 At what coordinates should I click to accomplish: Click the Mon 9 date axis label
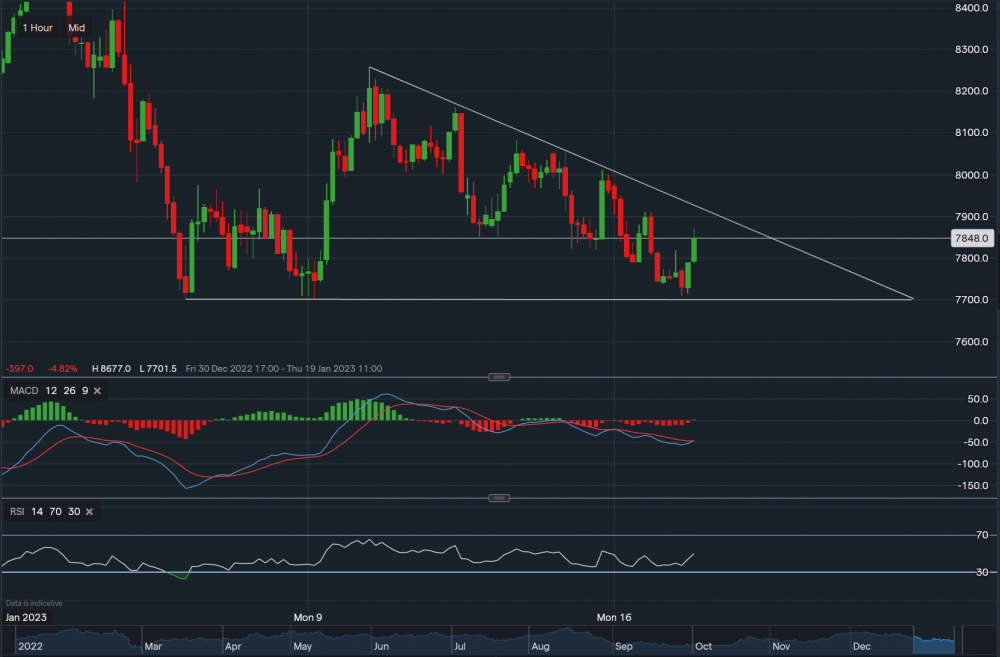(307, 617)
